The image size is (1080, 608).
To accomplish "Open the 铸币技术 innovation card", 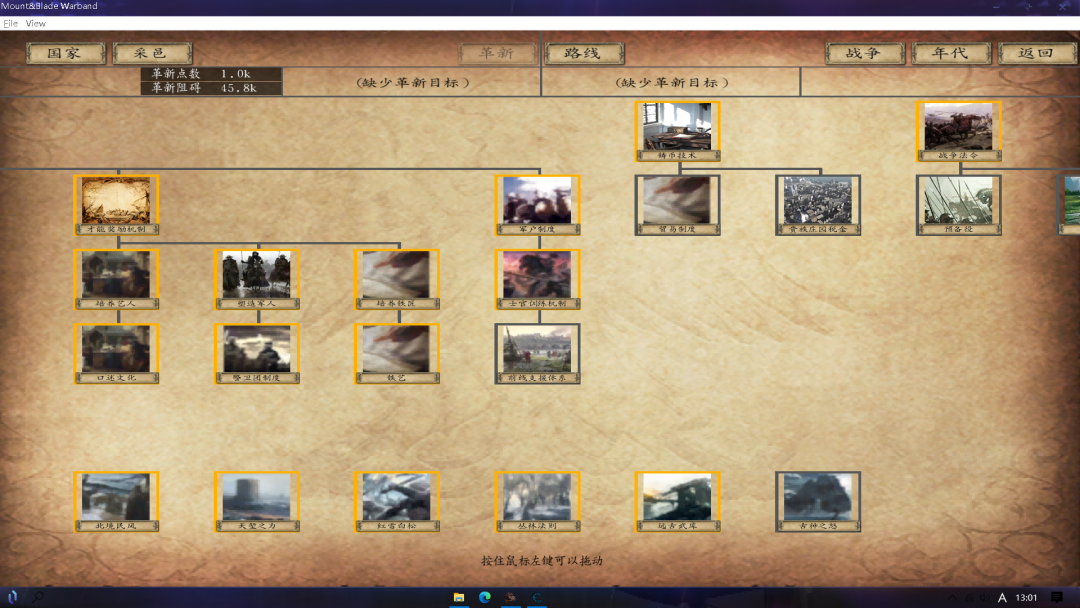I will point(678,132).
